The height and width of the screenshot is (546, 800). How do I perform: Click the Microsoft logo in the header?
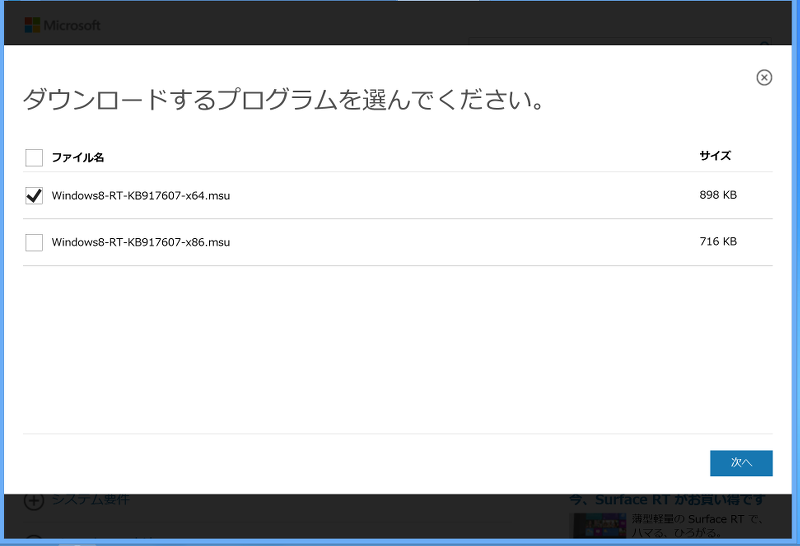click(x=62, y=25)
